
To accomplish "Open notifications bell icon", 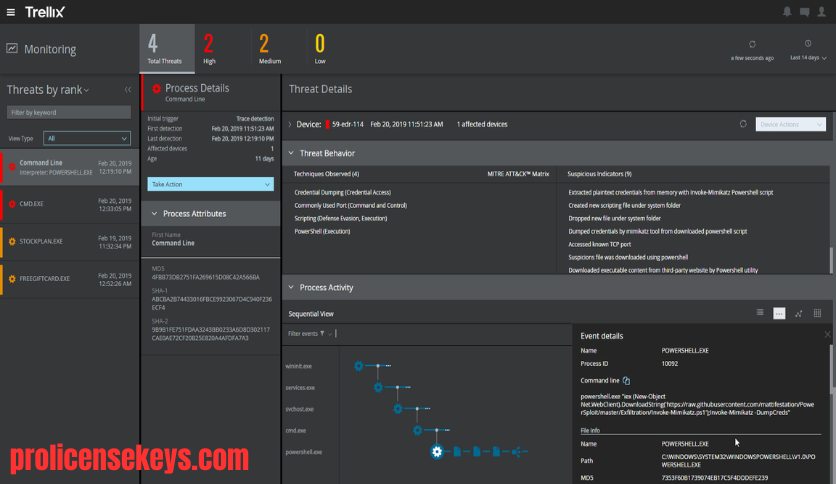I will coord(787,12).
